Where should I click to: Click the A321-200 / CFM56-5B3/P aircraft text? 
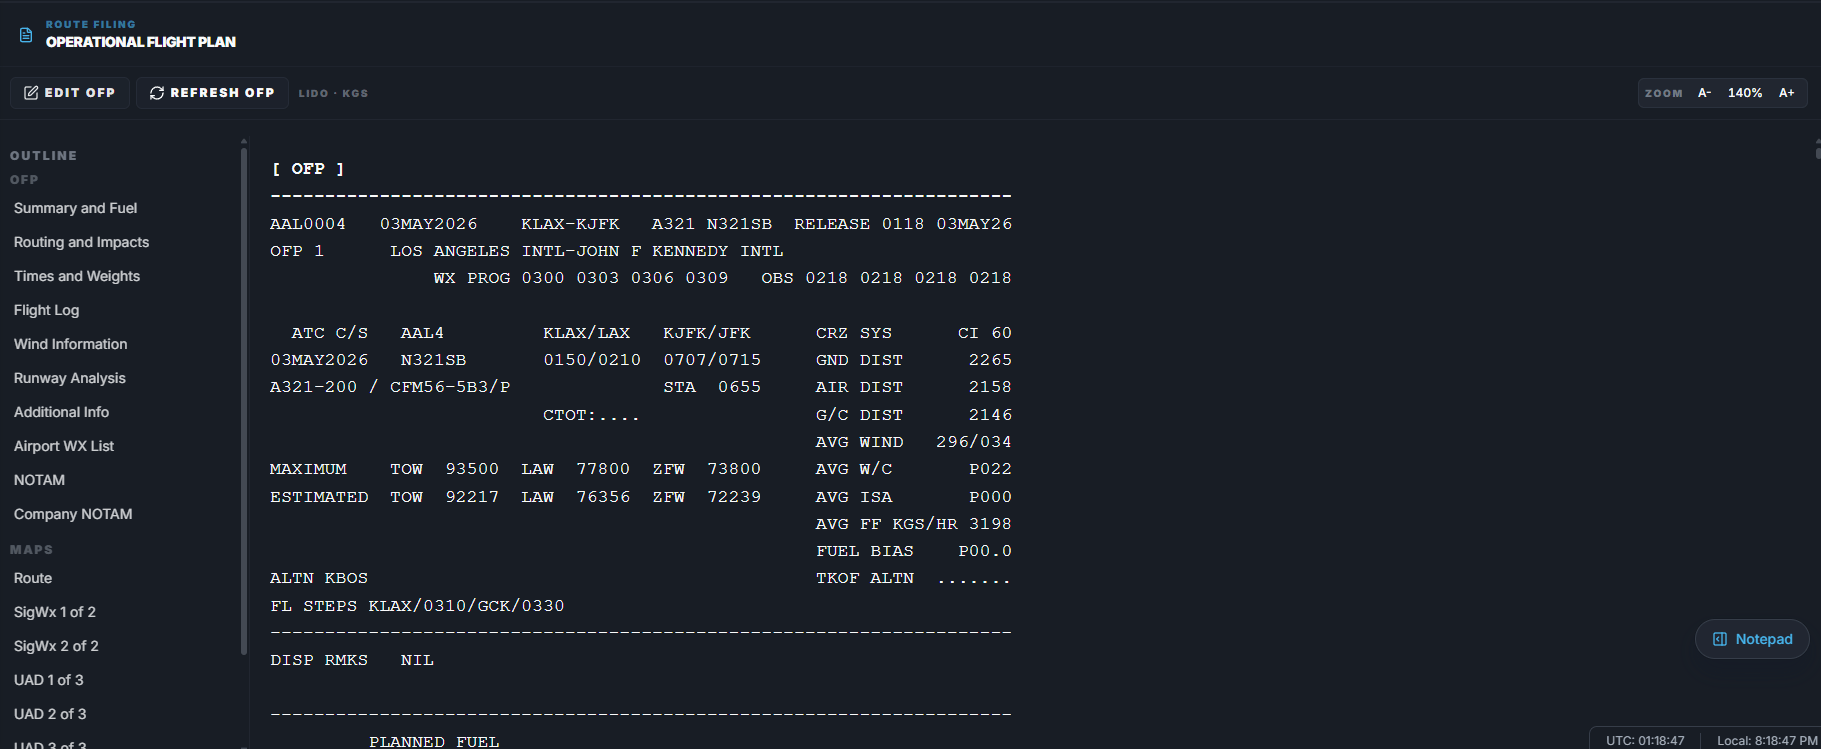[390, 387]
